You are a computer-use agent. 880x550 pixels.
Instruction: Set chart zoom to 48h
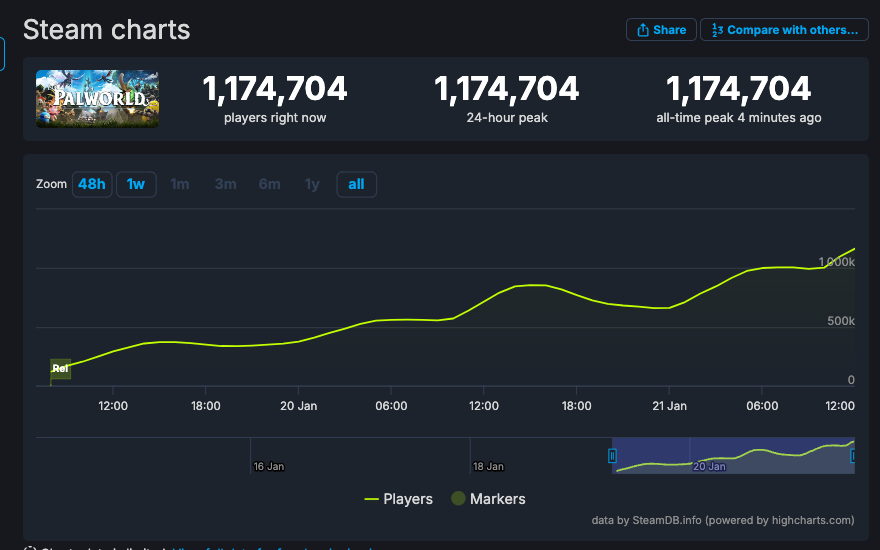92,184
